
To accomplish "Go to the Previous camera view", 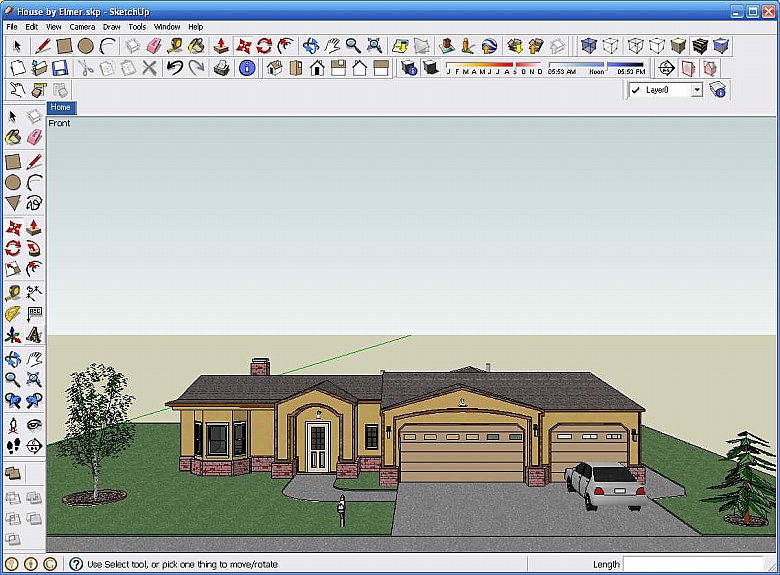I will pyautogui.click(x=13, y=400).
